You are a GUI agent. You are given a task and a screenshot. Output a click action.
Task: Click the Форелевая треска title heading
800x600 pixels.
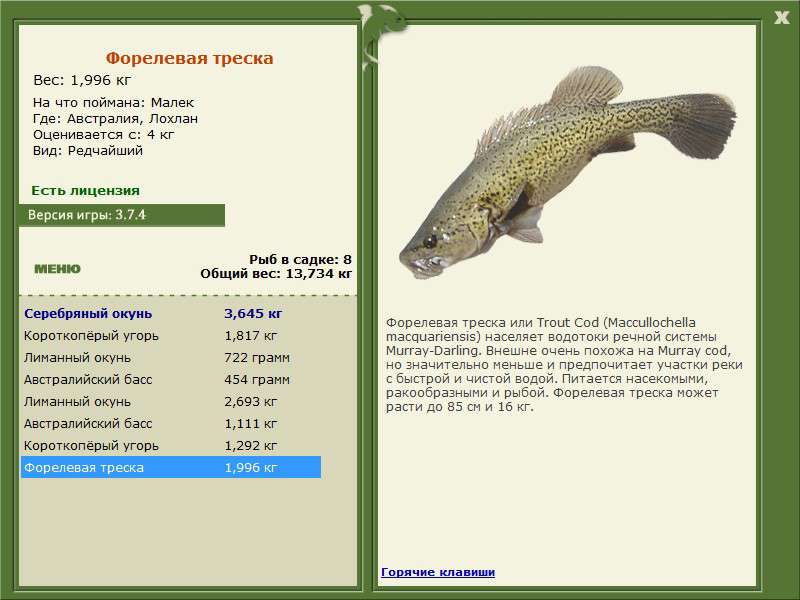[189, 58]
